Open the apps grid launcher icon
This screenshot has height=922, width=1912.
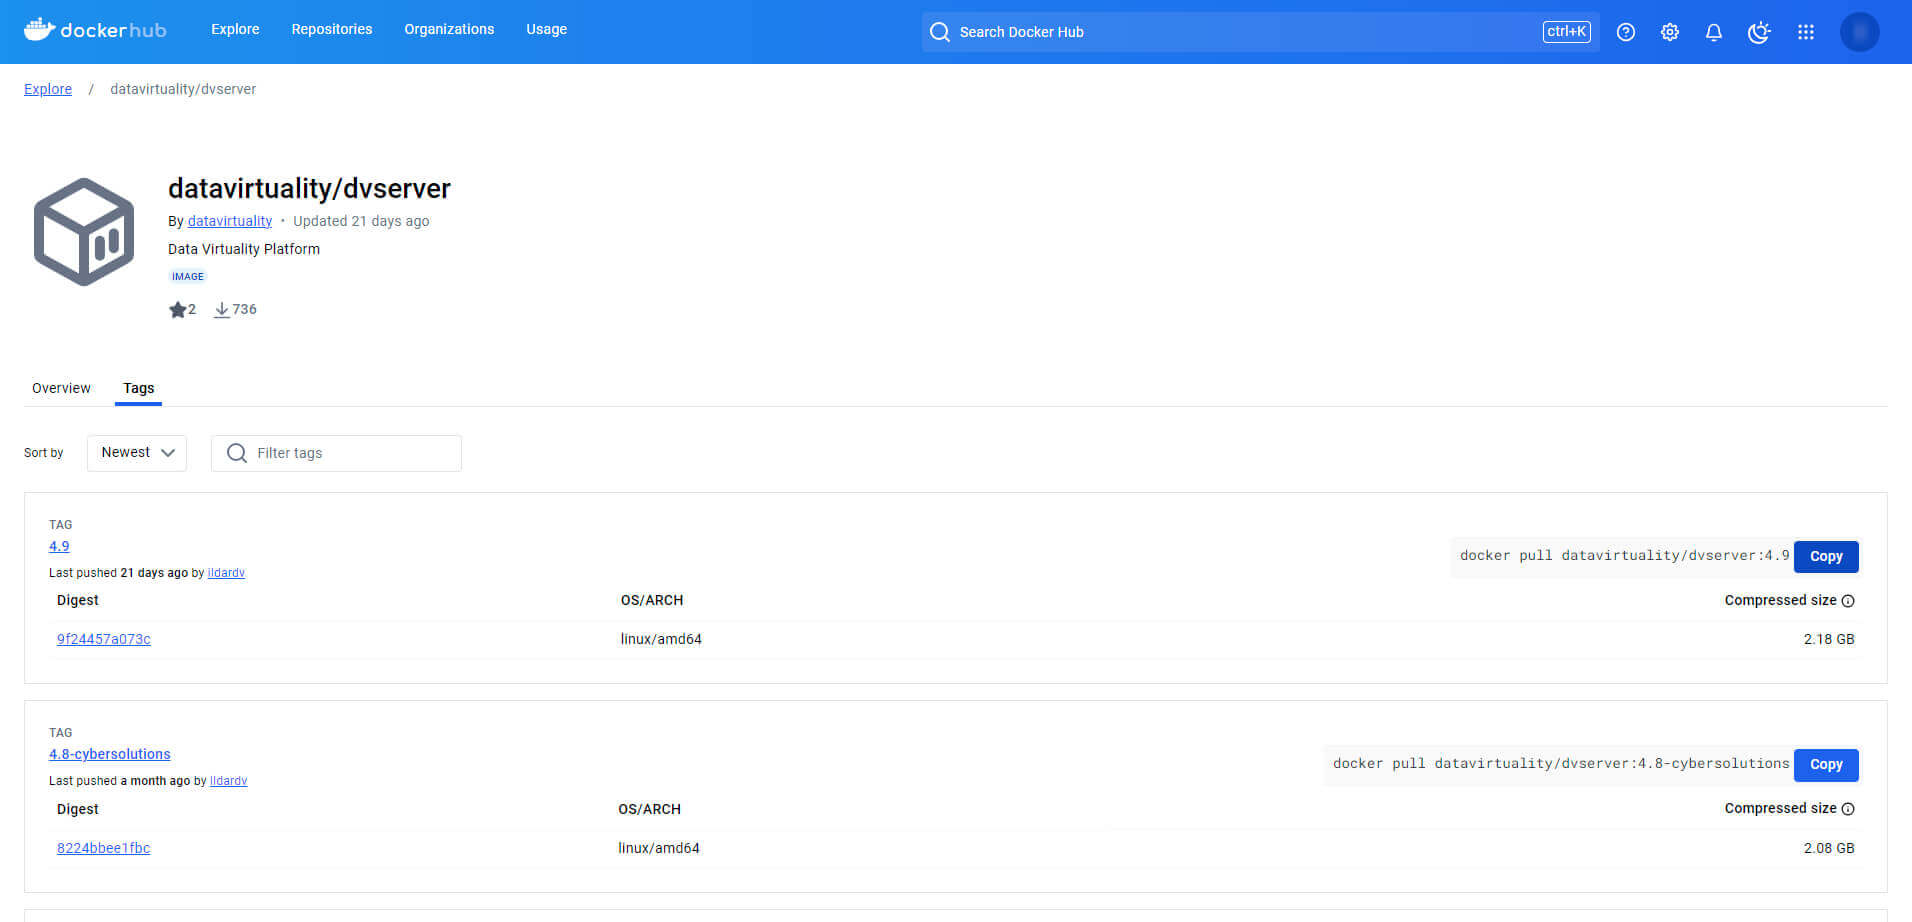(1806, 32)
